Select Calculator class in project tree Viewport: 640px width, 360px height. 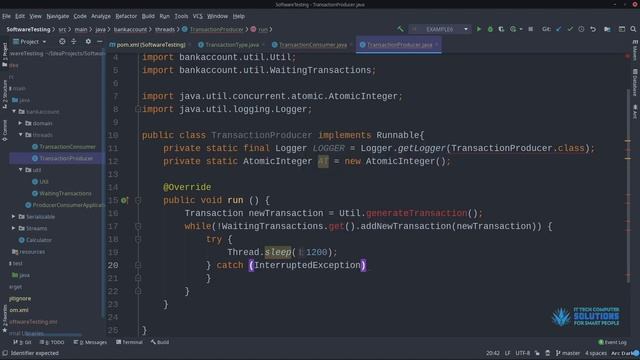[39, 240]
